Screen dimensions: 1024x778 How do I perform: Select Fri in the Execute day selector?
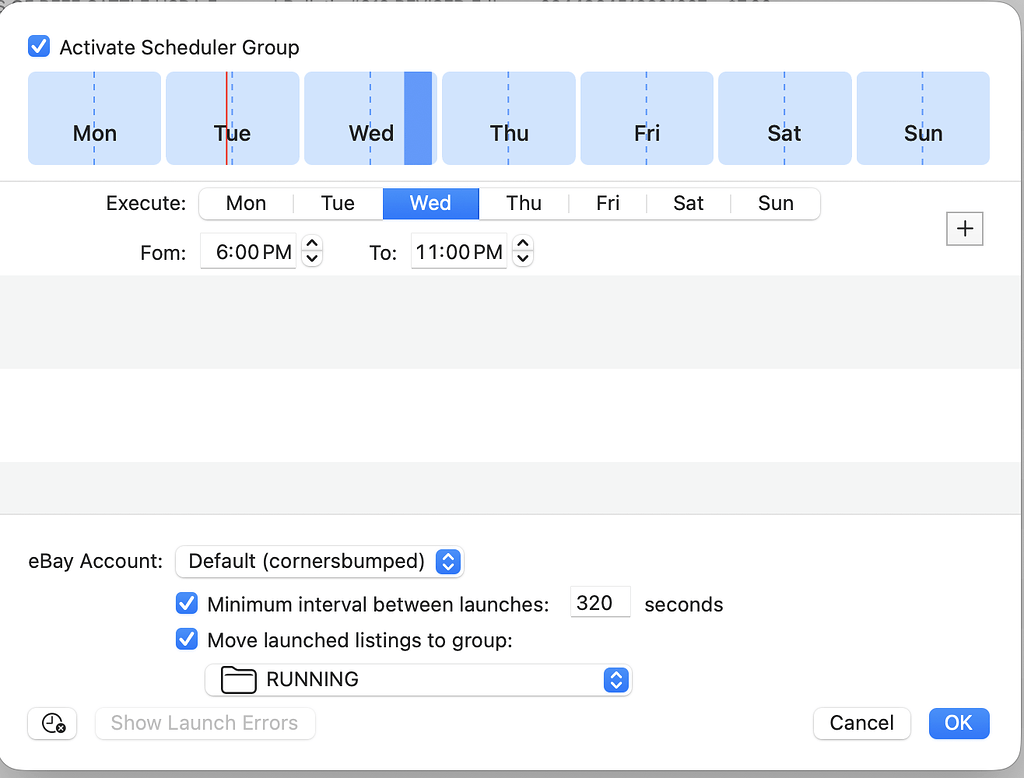[x=607, y=203]
